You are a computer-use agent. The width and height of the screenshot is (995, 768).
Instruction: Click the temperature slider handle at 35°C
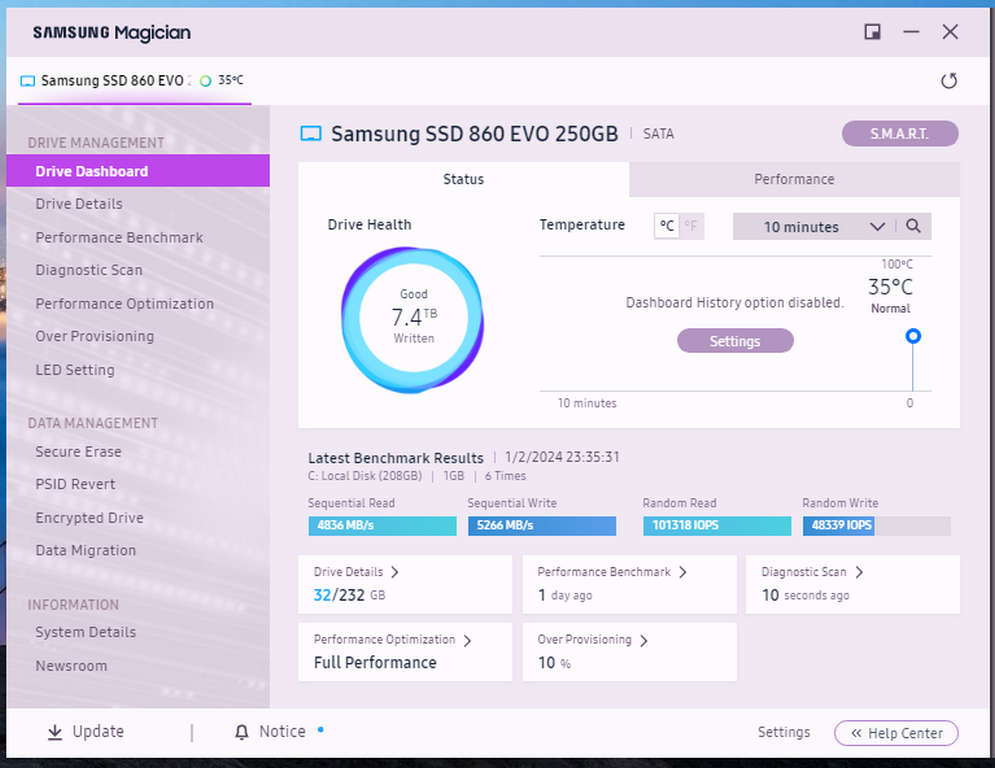tap(912, 337)
